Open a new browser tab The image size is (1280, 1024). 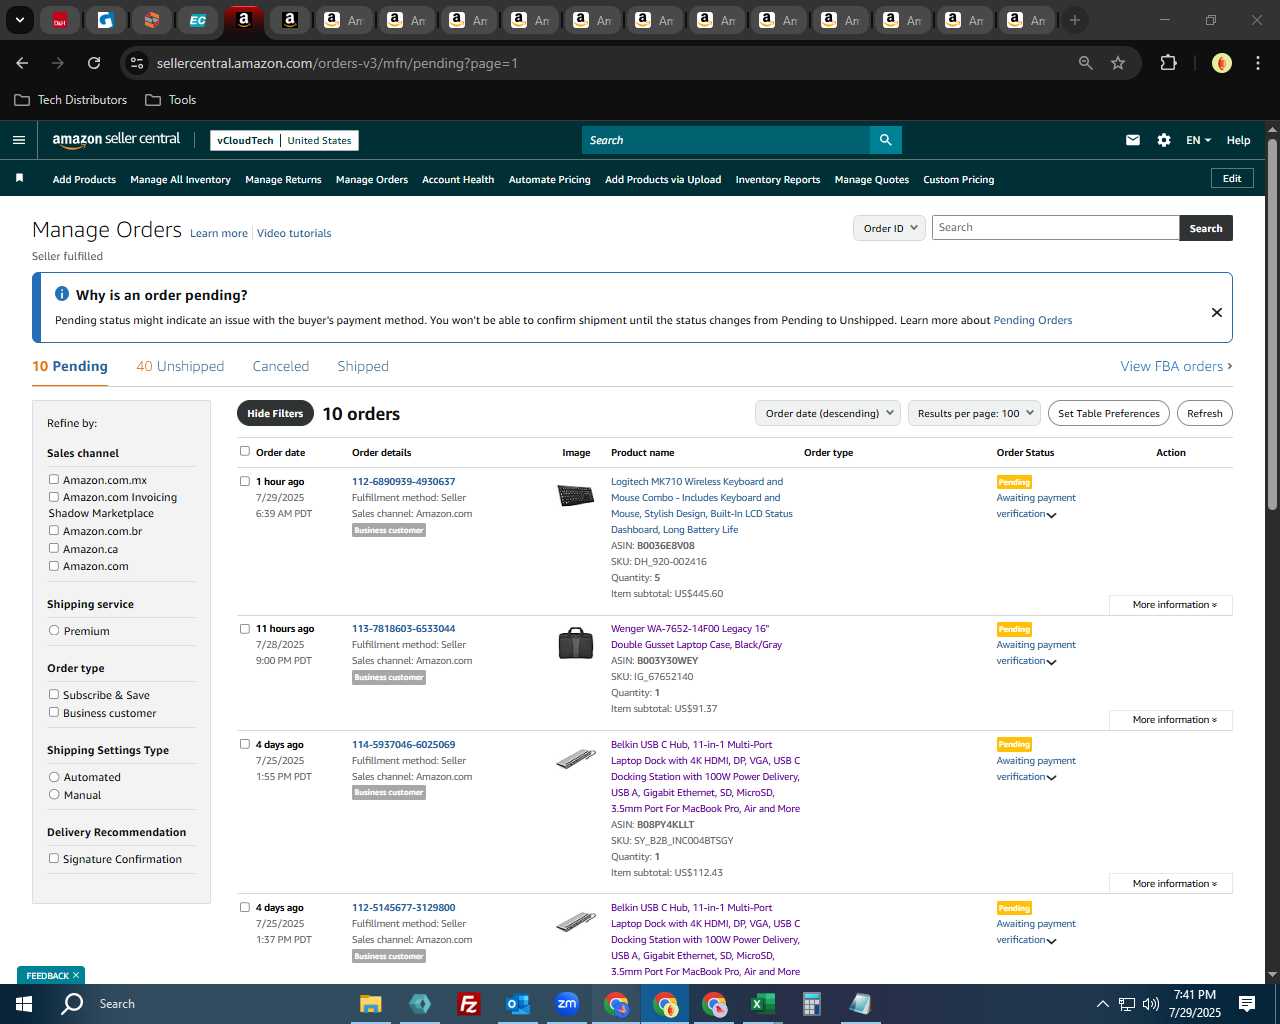[x=1075, y=20]
